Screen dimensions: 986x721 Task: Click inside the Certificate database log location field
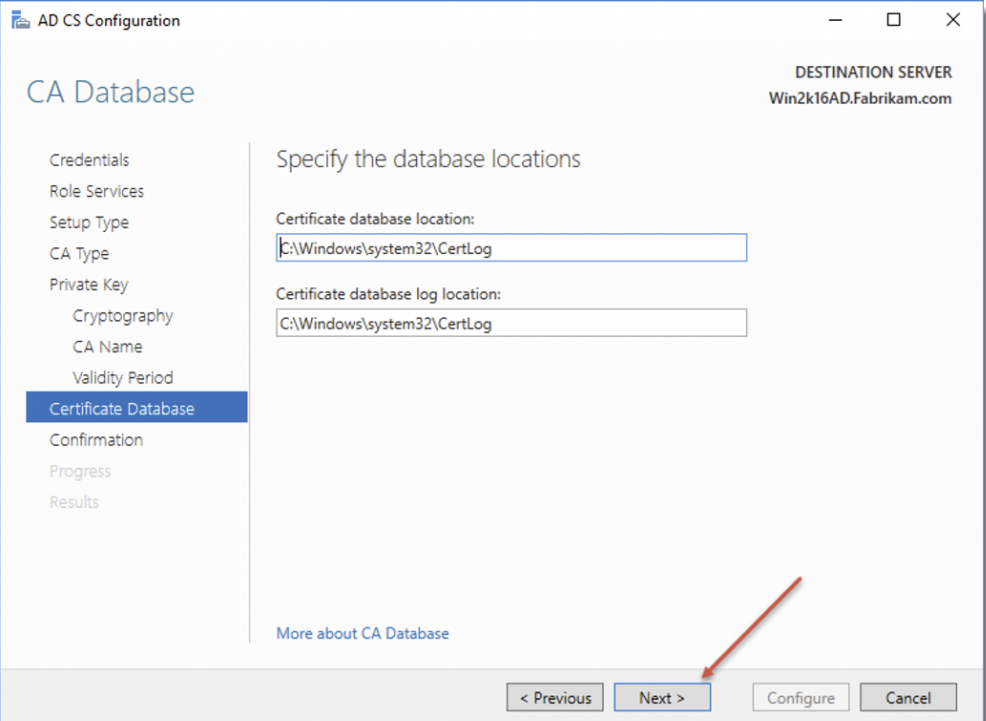(x=511, y=322)
